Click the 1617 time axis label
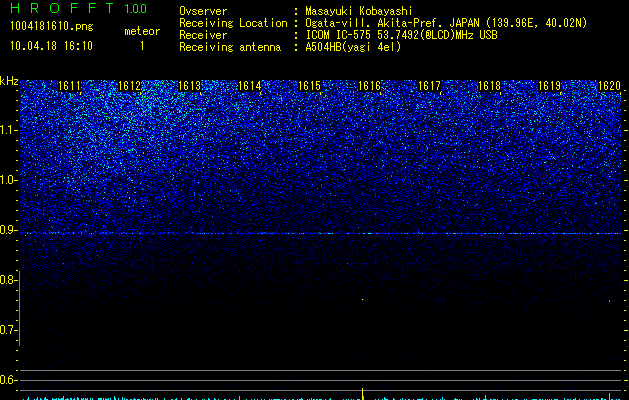 (429, 86)
